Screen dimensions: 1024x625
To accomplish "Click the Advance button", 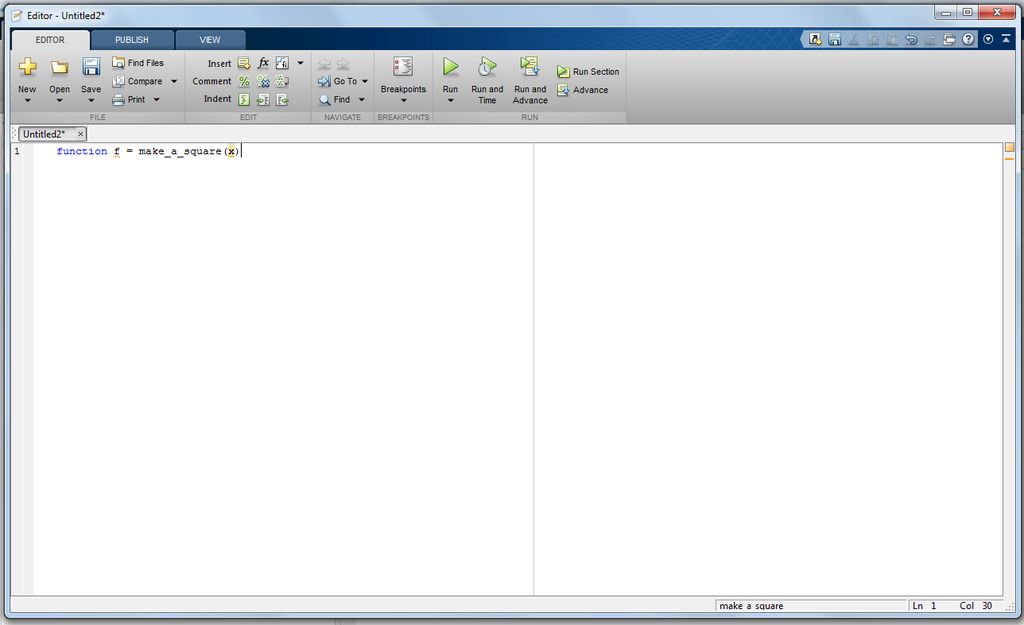I will click(582, 90).
